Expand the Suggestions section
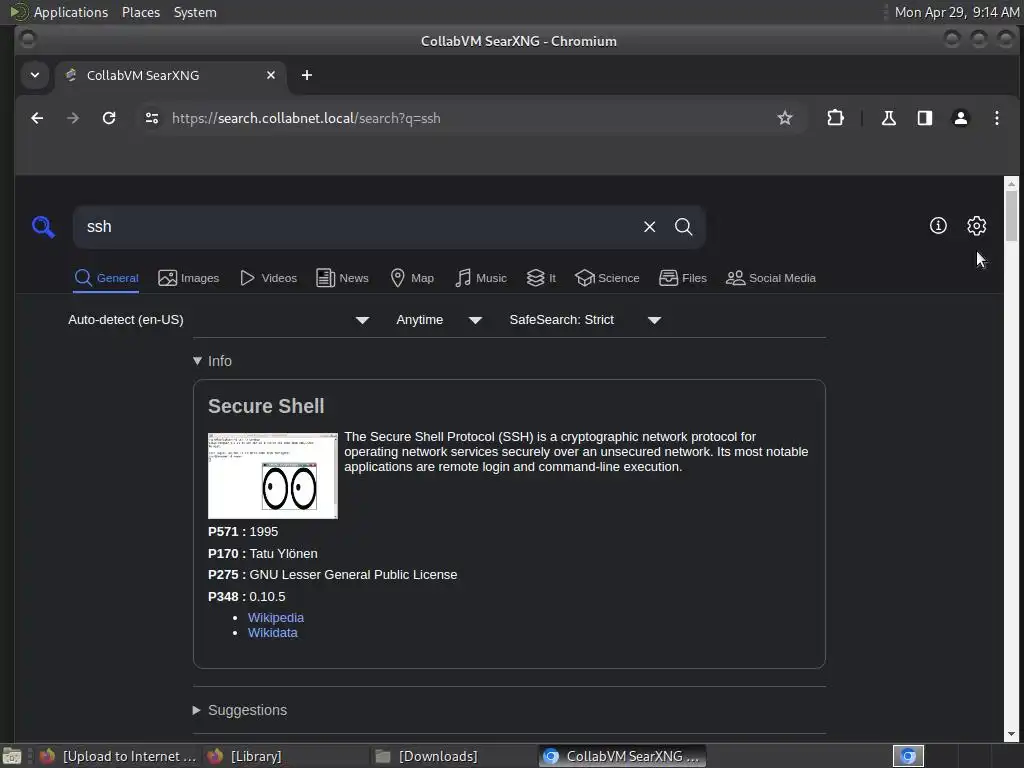The height and width of the screenshot is (768, 1024). (x=240, y=710)
